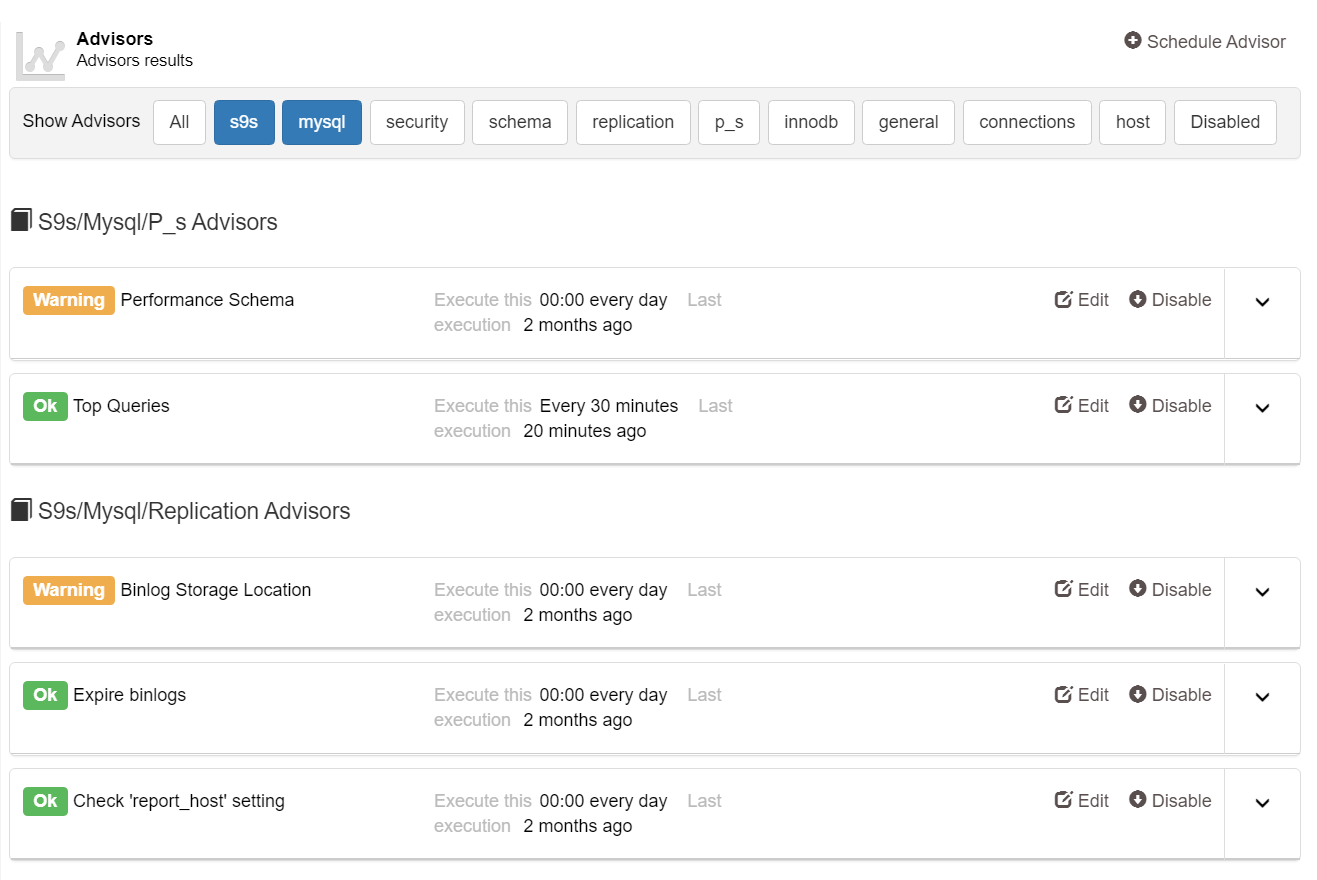The width and height of the screenshot is (1317, 880).
Task: Click the plus icon beside Schedule Advisor
Action: tap(1133, 41)
